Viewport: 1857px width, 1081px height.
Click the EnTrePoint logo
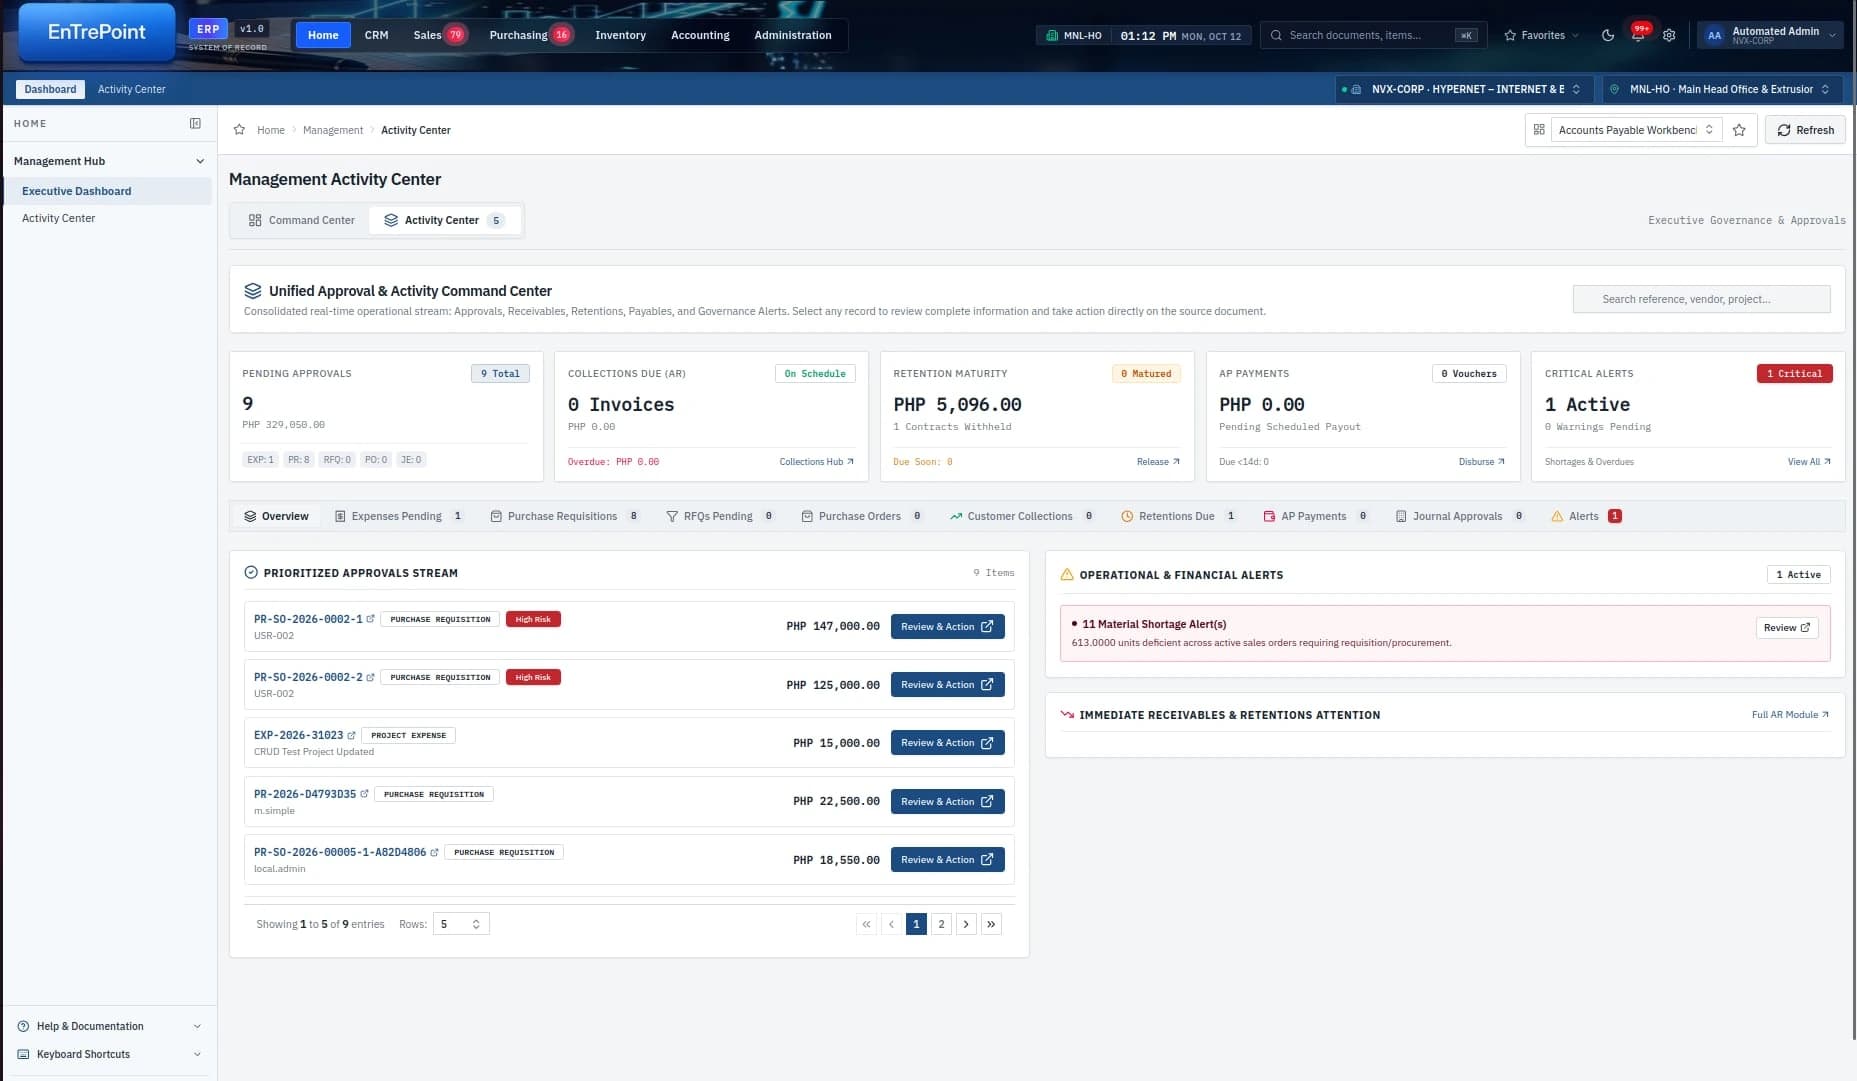coord(97,32)
